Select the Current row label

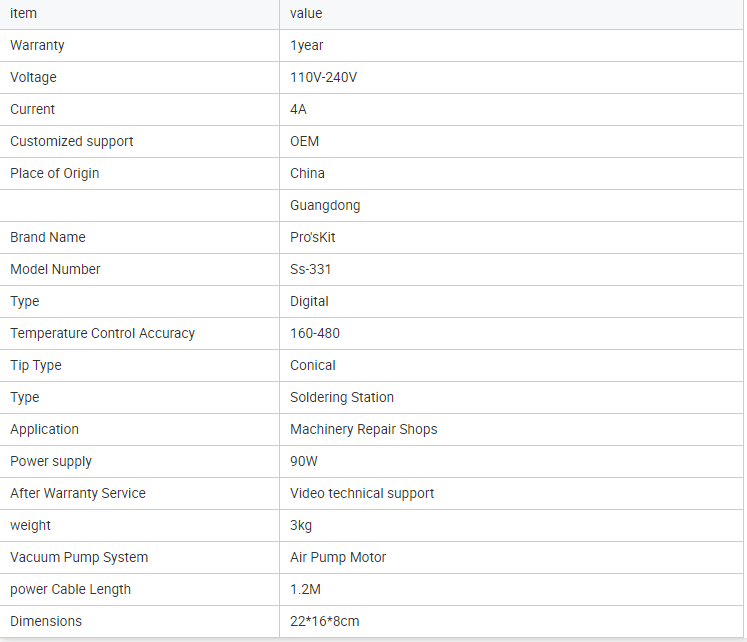coord(33,109)
